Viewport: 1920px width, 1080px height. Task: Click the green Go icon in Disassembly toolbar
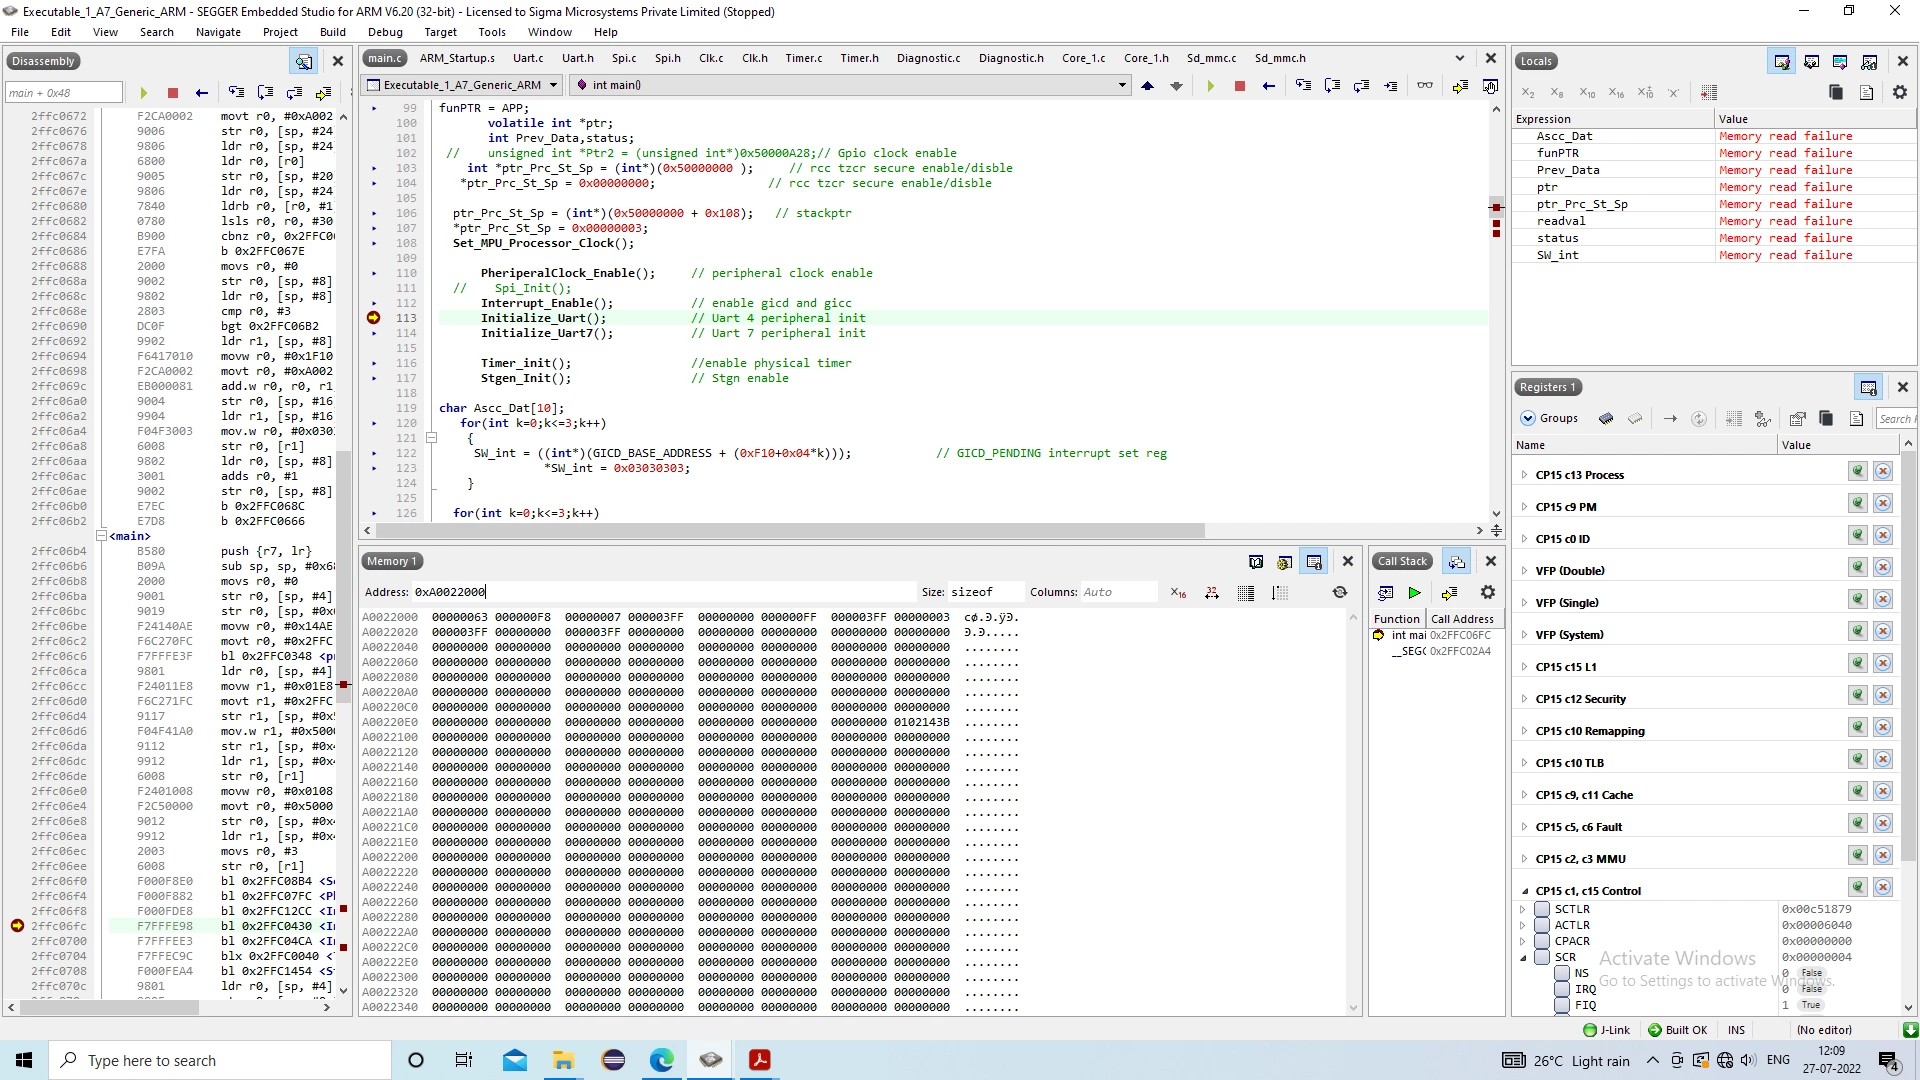tap(143, 93)
